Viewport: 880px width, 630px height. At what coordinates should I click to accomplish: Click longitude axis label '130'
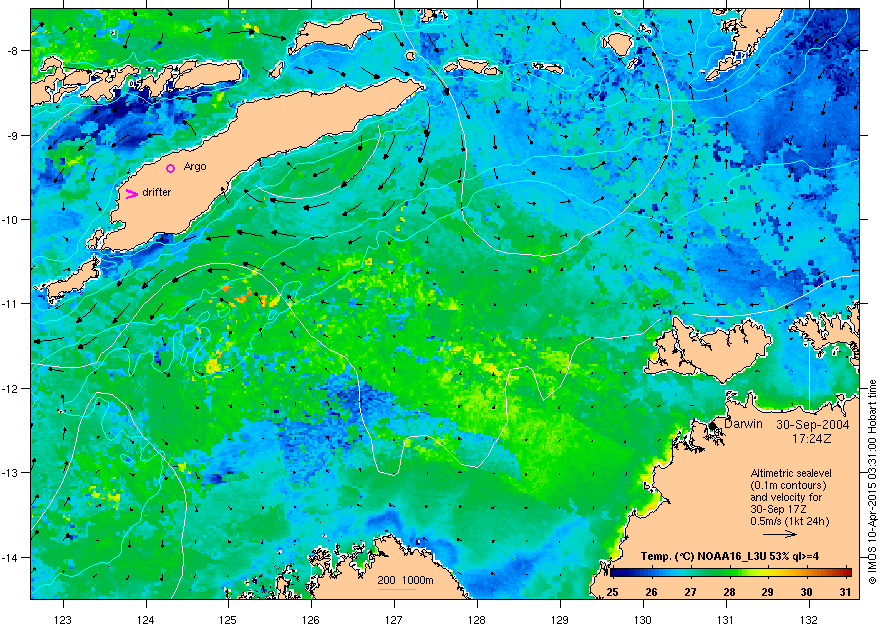coord(643,620)
